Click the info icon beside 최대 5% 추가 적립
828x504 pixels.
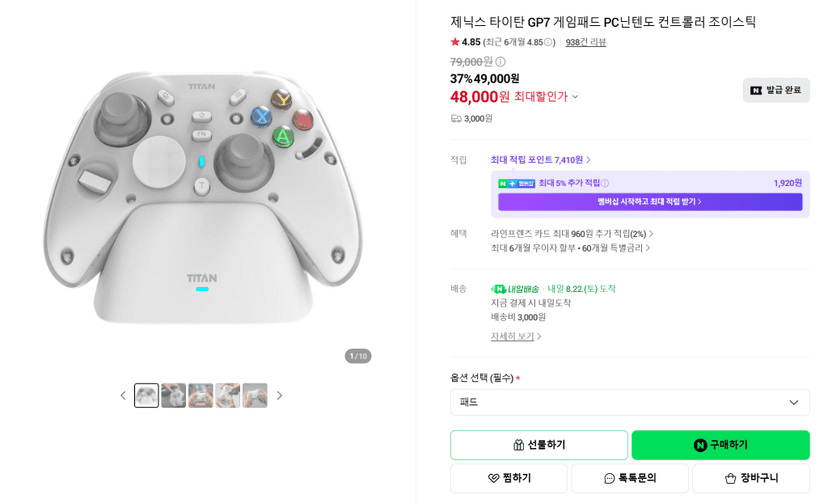click(605, 183)
